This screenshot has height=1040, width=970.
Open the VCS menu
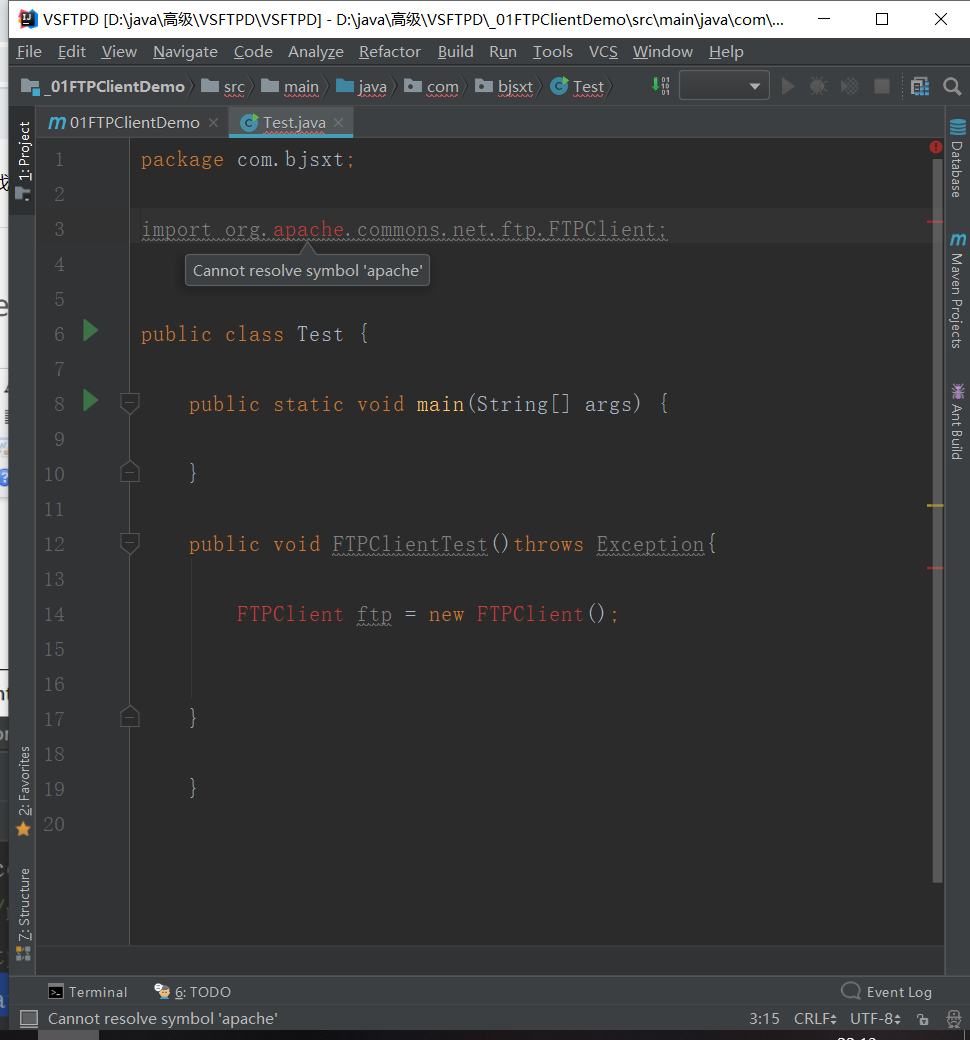point(602,52)
